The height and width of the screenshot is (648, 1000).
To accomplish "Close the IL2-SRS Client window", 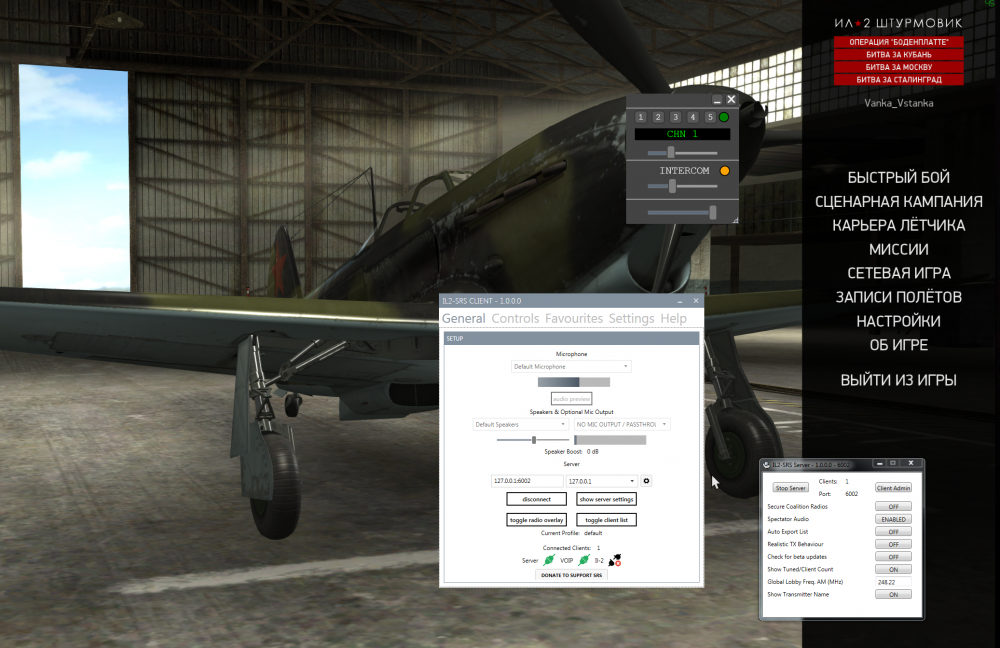I will click(696, 300).
